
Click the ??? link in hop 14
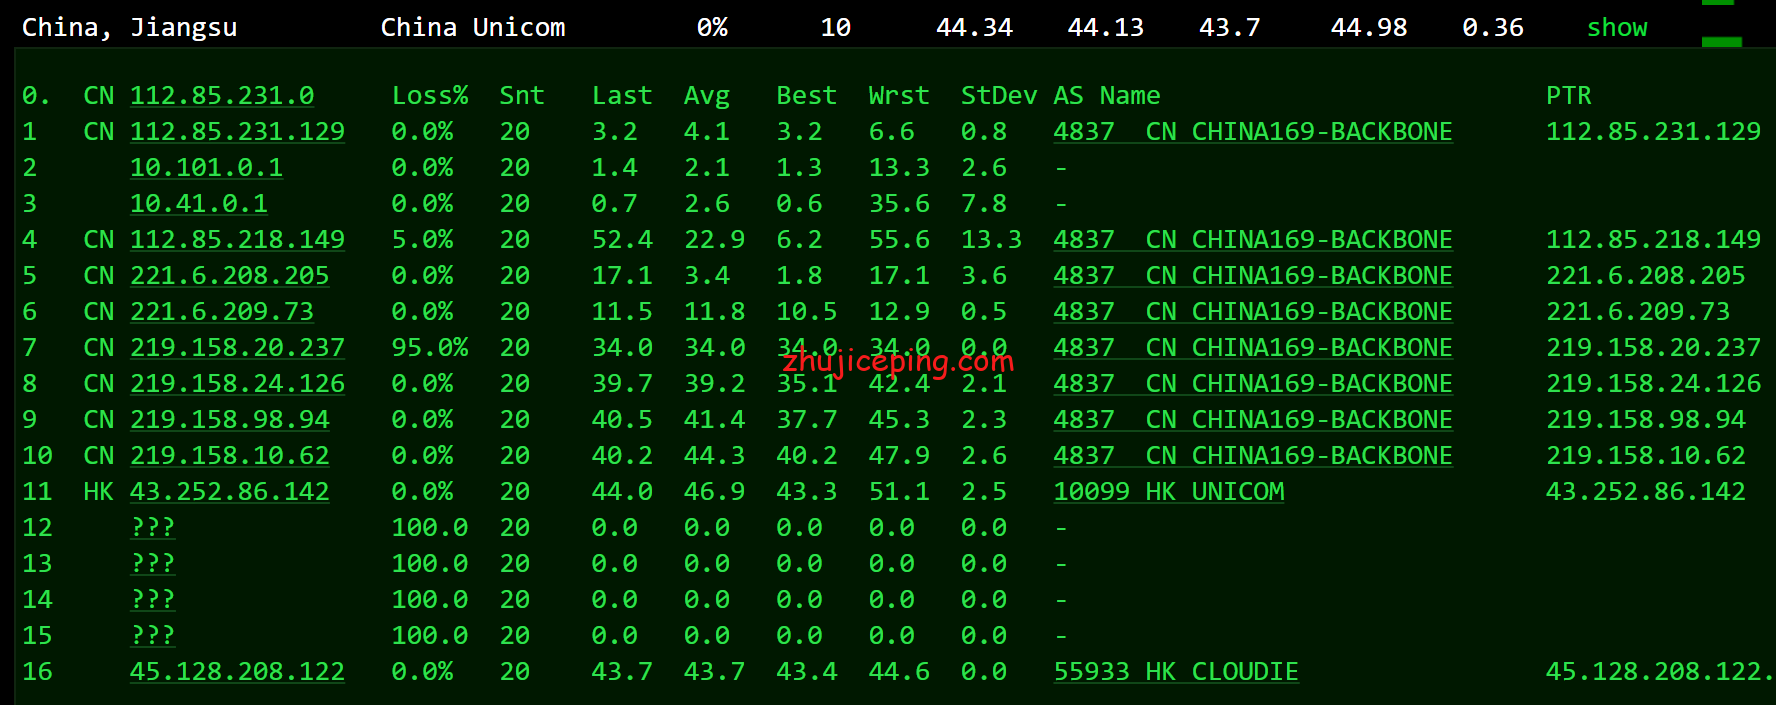(x=153, y=599)
